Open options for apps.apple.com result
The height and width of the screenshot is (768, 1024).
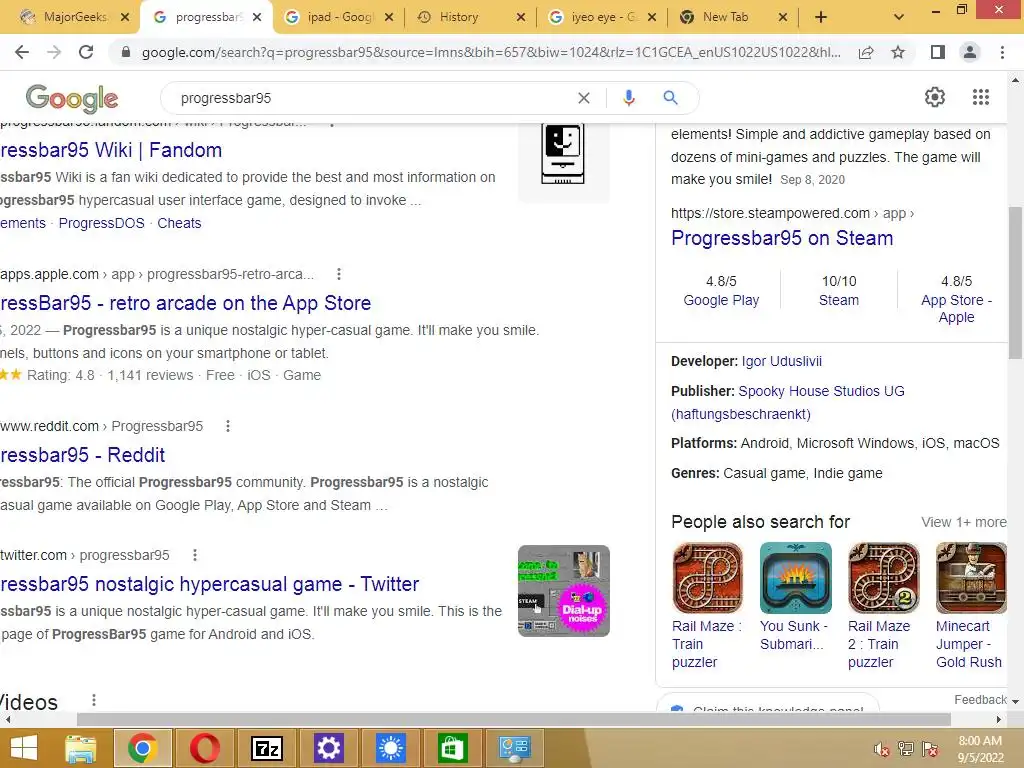click(338, 274)
